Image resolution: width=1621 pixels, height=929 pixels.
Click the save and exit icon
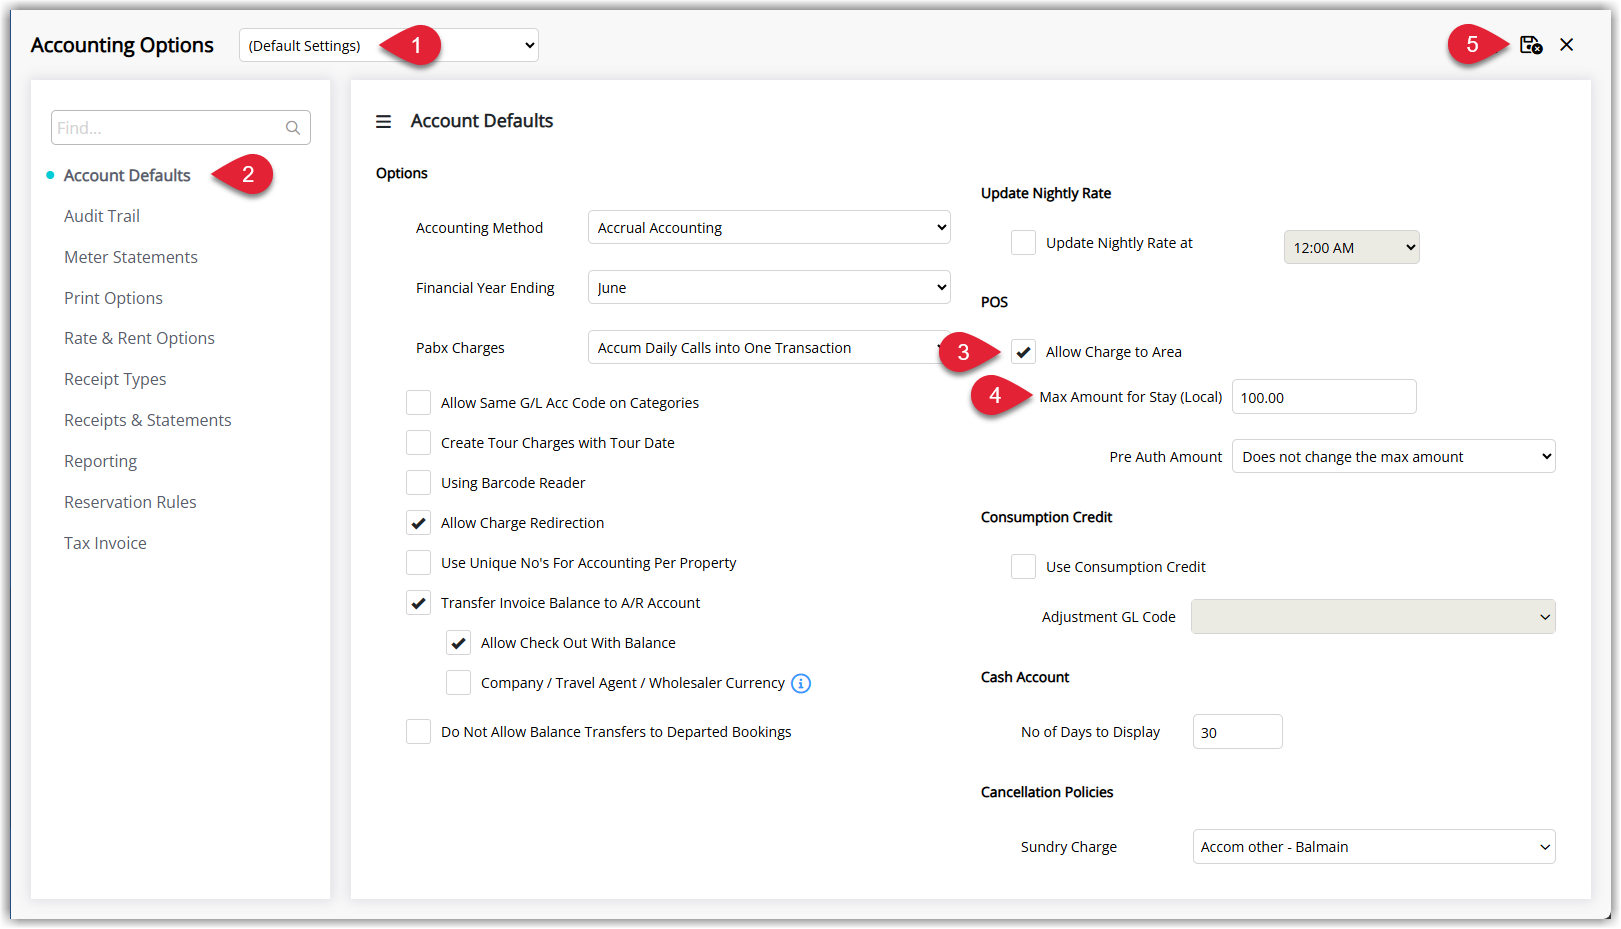[x=1530, y=45]
